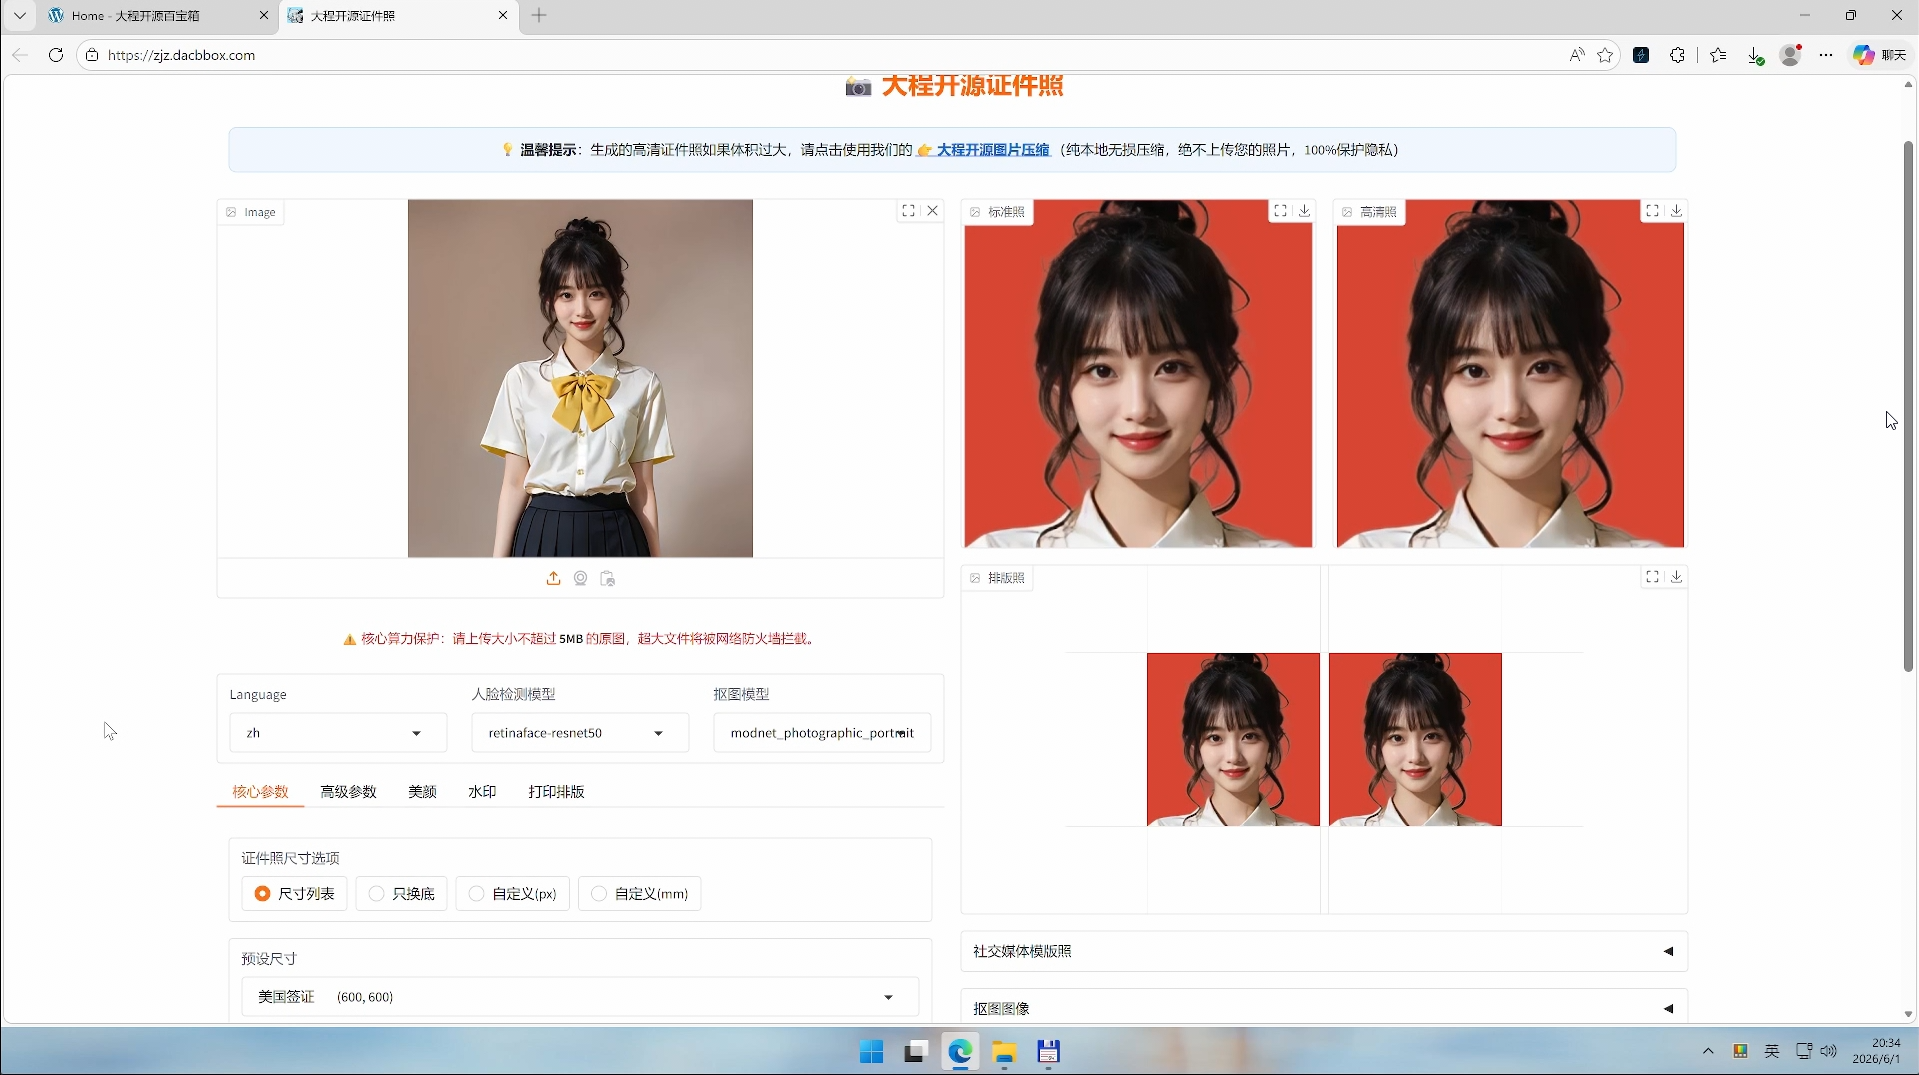
Task: Switch to the 核心参数 tab
Action: pyautogui.click(x=260, y=791)
